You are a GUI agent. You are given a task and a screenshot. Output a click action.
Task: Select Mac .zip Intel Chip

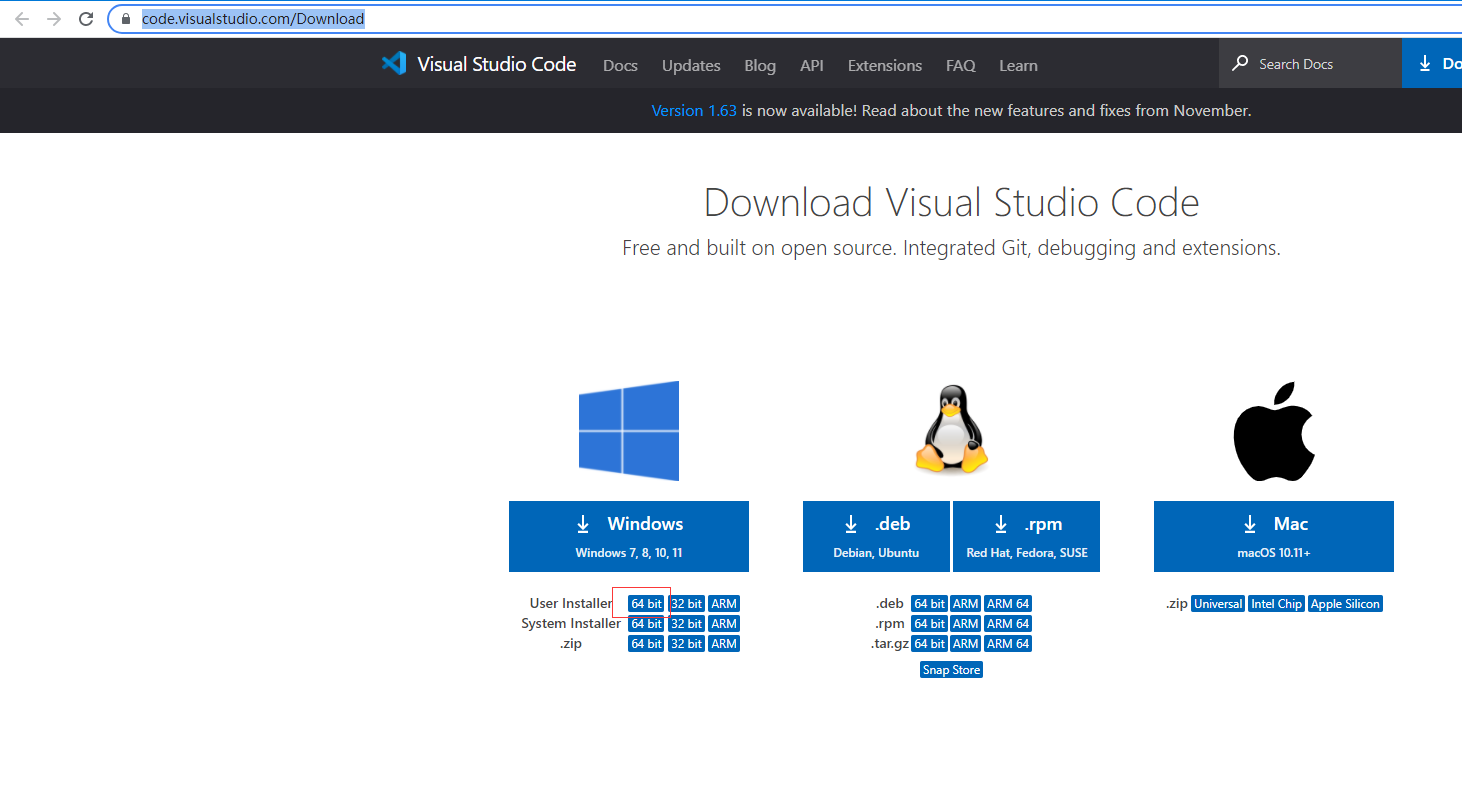coord(1277,604)
